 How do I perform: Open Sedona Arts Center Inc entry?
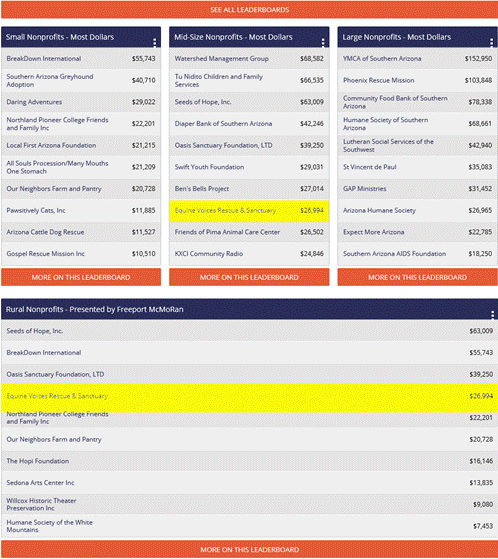coord(249,483)
